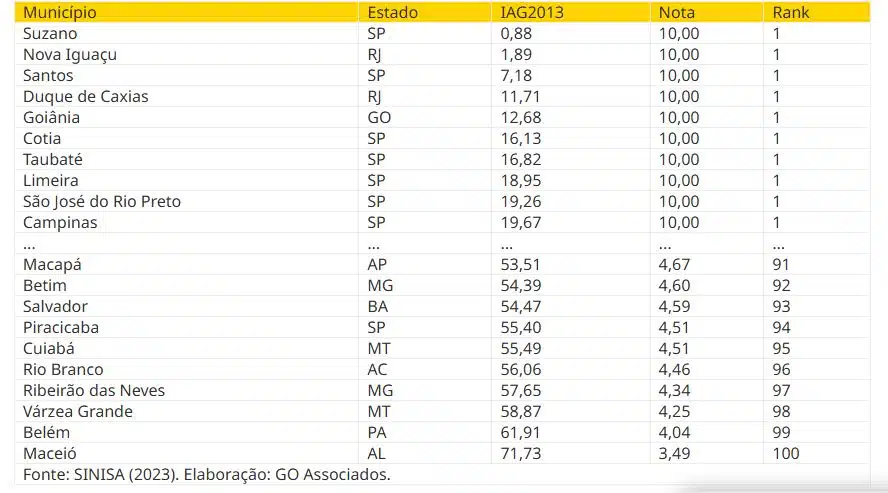Click the Fonte SINISA footnote text

207,474
